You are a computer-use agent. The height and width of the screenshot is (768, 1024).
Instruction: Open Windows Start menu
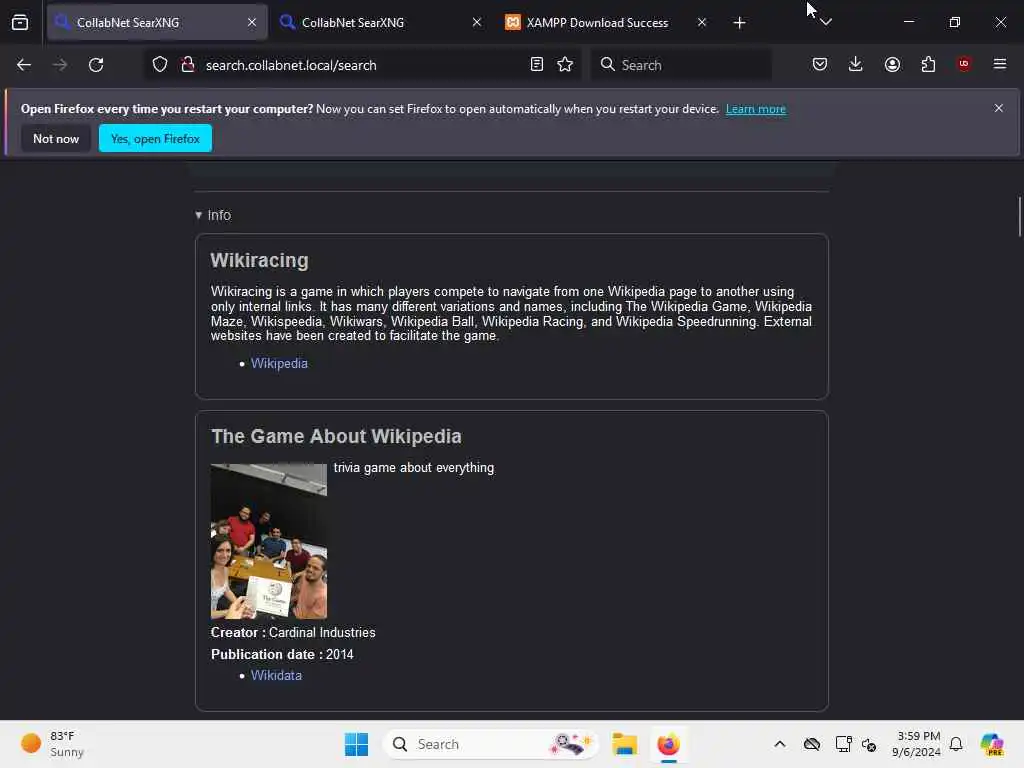pos(357,744)
